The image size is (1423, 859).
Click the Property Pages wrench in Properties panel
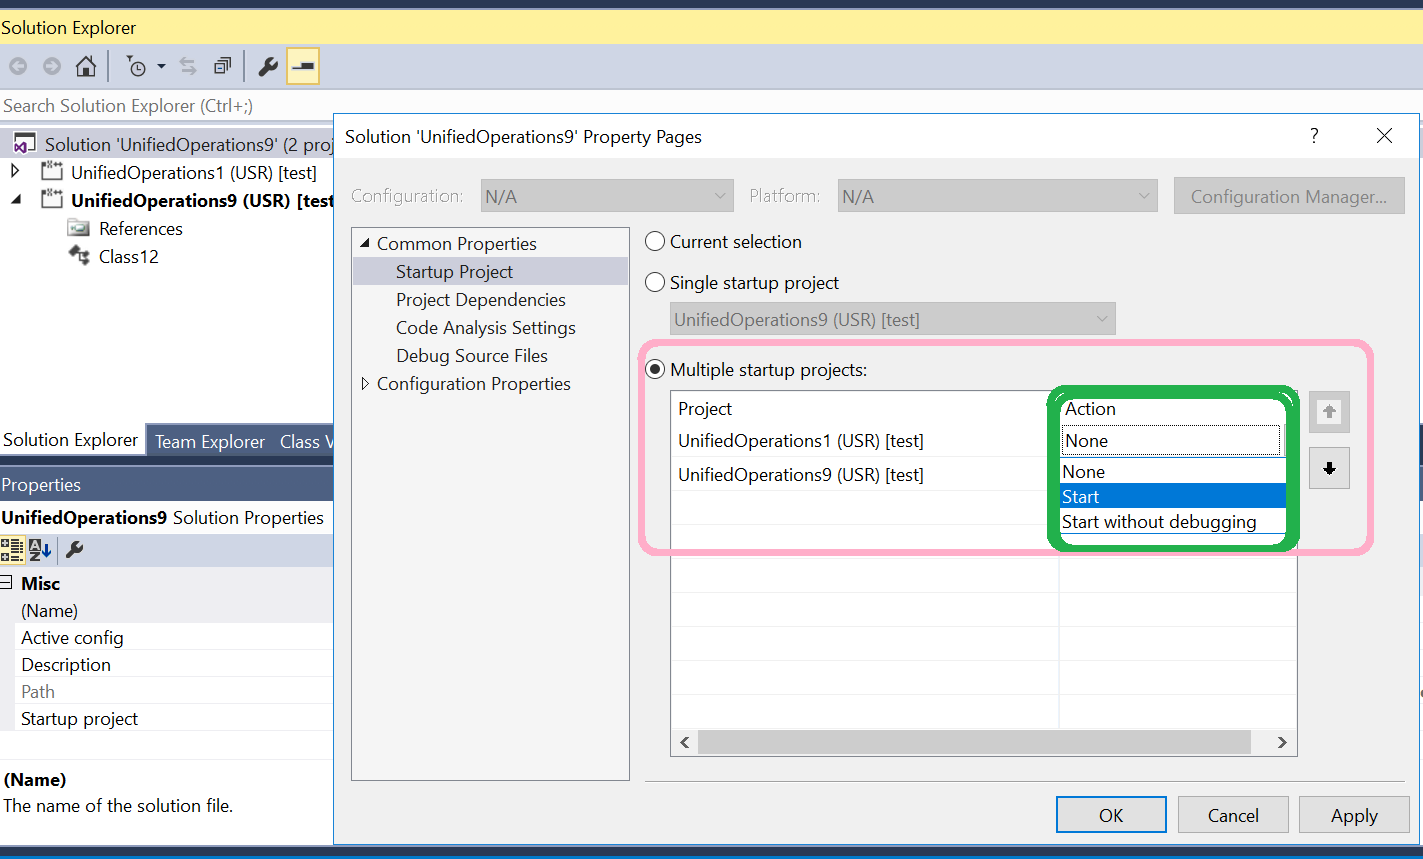pyautogui.click(x=74, y=549)
